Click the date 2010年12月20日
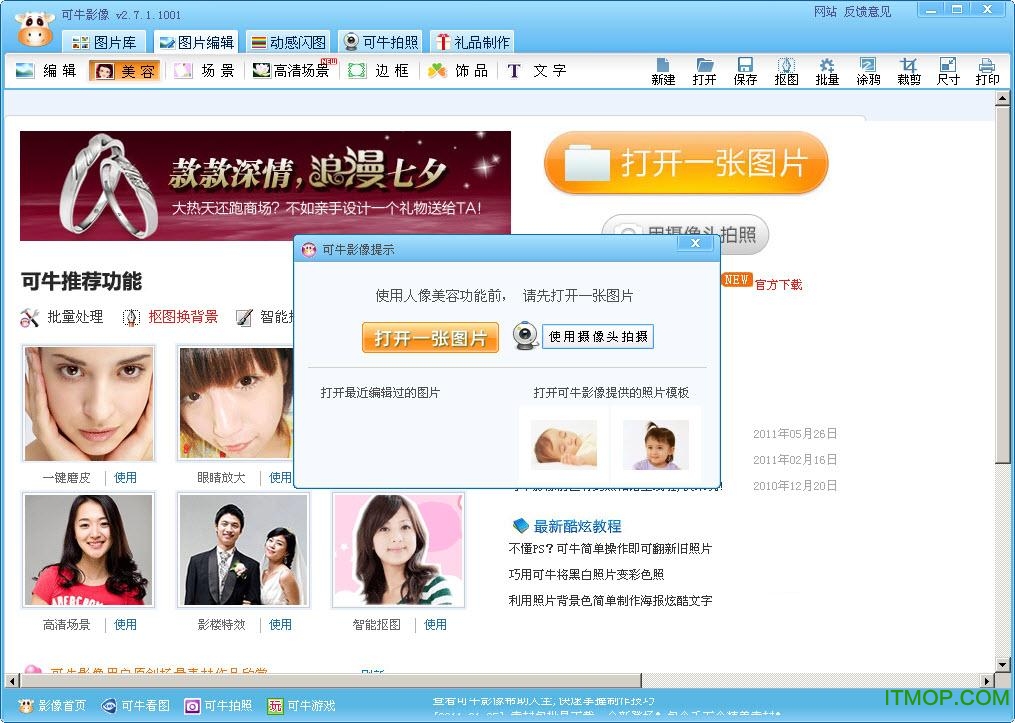This screenshot has width=1015, height=723. [x=795, y=485]
